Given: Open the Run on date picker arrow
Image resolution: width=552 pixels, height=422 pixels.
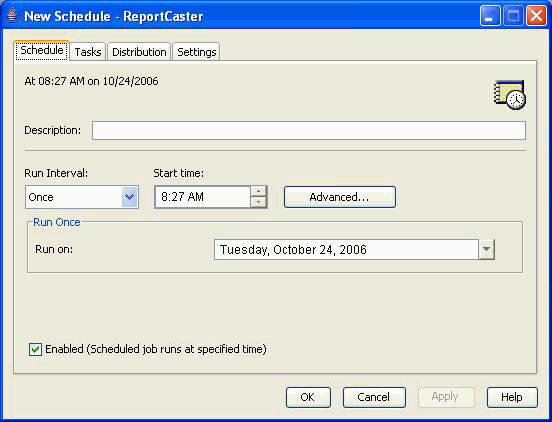Looking at the screenshot, I should click(x=487, y=249).
